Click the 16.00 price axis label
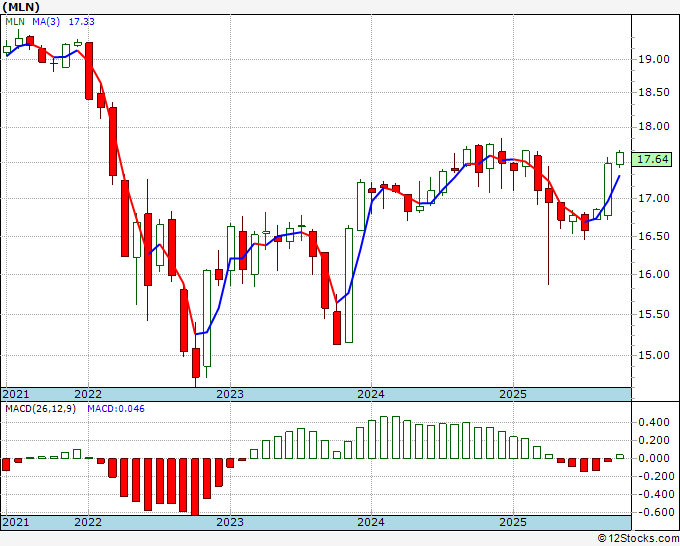The width and height of the screenshot is (680, 546). click(x=654, y=275)
